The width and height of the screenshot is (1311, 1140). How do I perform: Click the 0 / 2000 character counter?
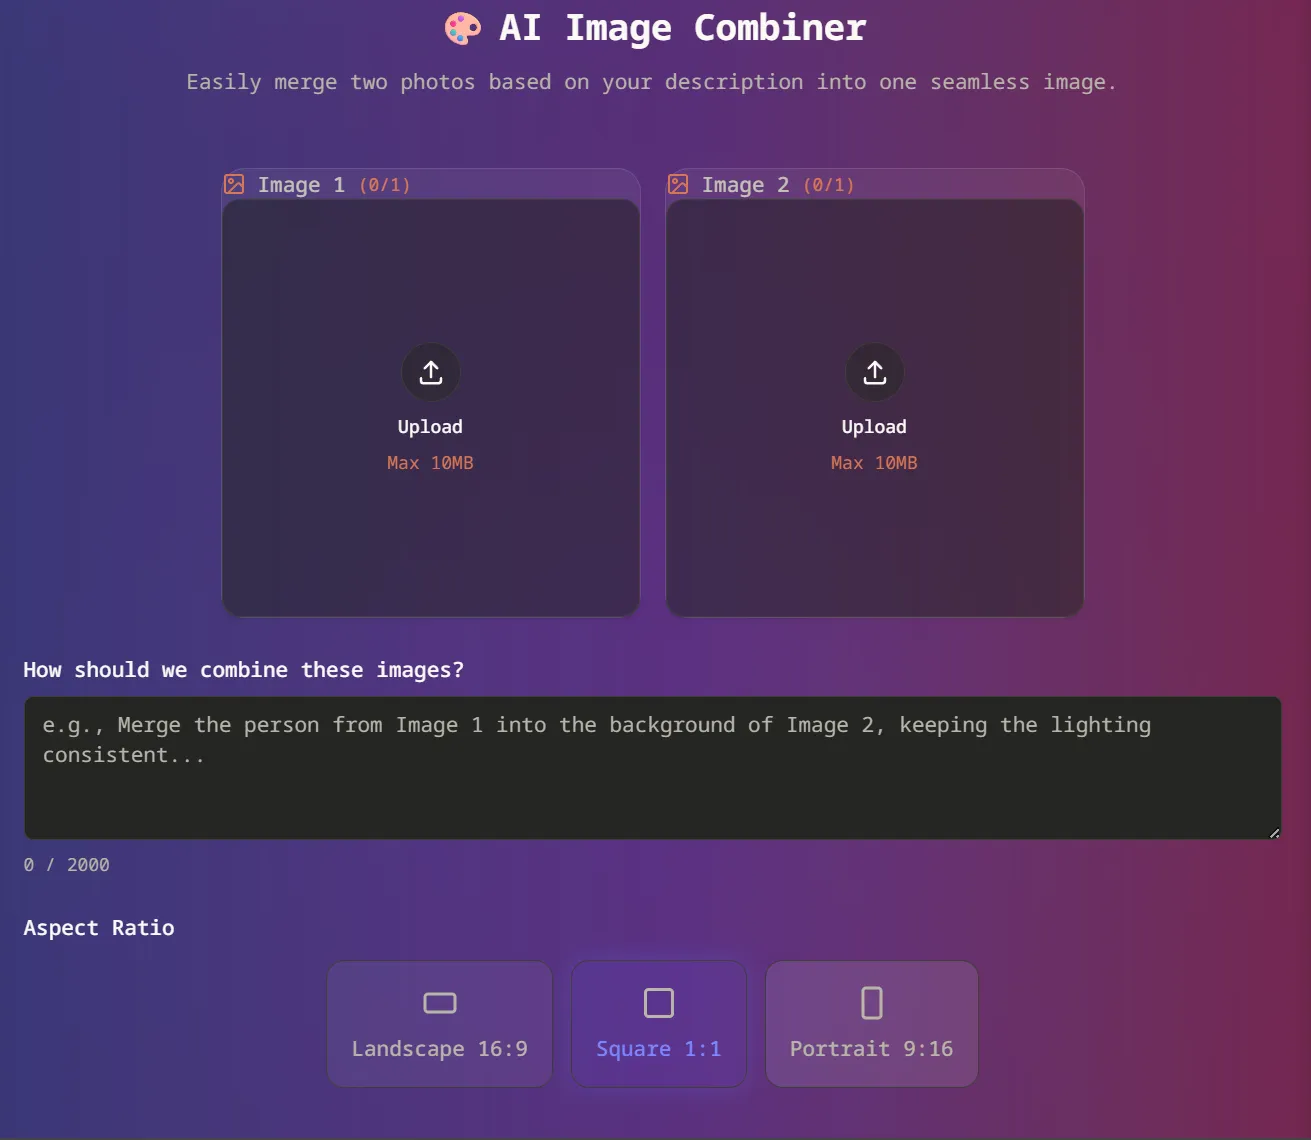coord(66,864)
